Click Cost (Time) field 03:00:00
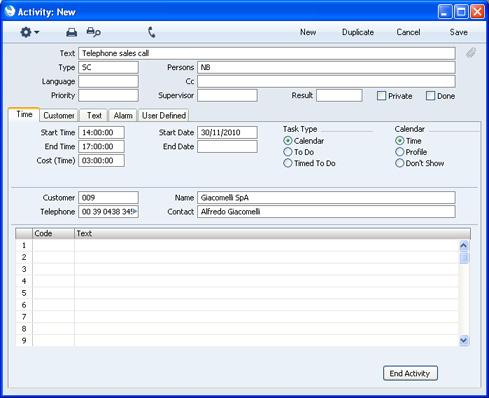The height and width of the screenshot is (398, 489). click(101, 160)
